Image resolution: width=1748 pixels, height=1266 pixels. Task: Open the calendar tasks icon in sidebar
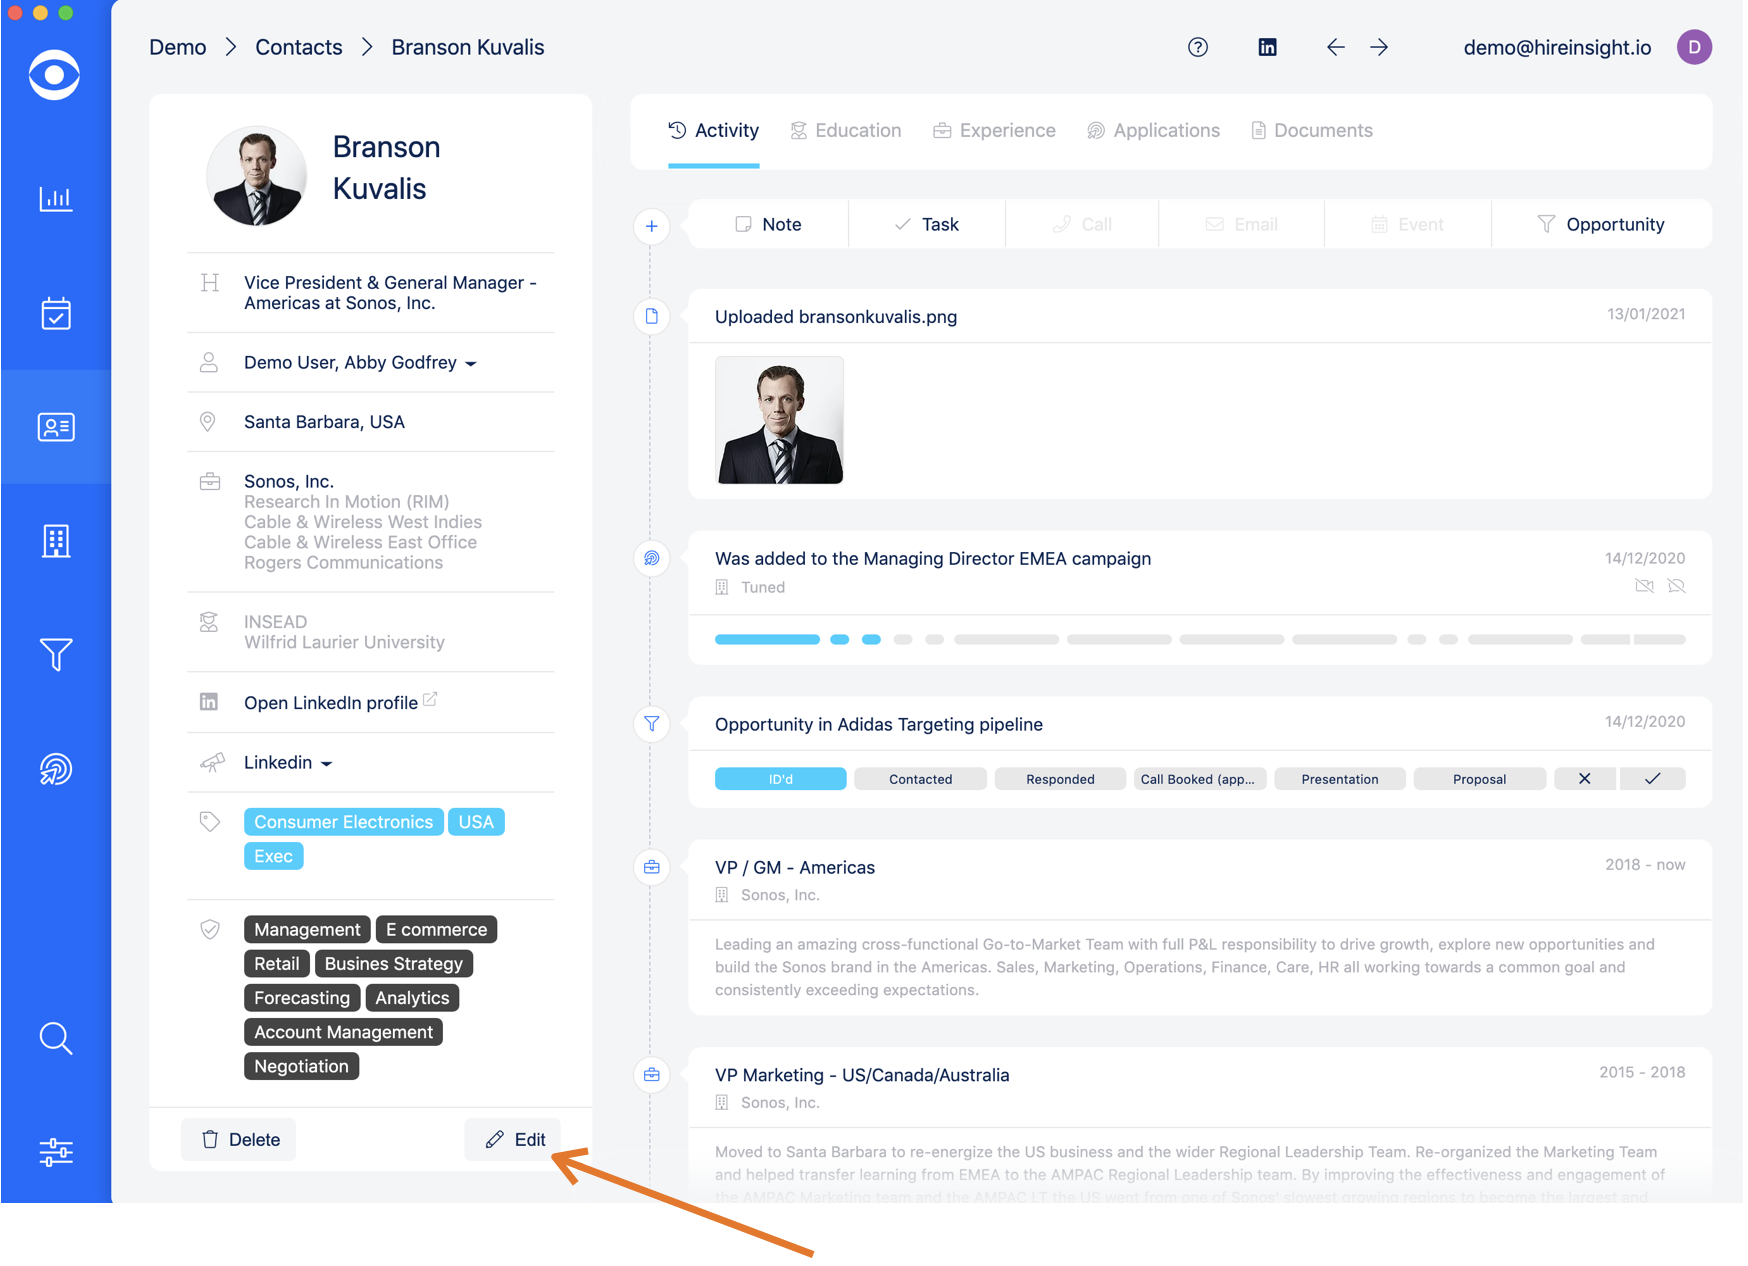(x=56, y=313)
